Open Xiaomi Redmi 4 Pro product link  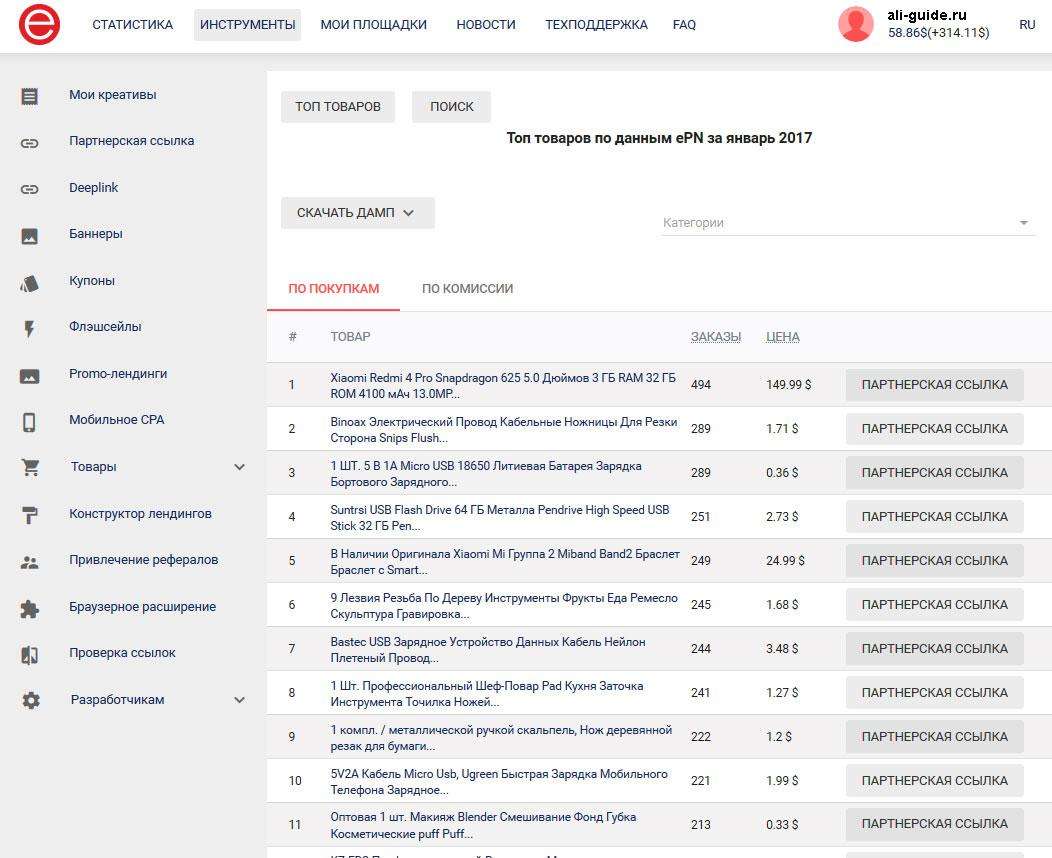pos(503,386)
